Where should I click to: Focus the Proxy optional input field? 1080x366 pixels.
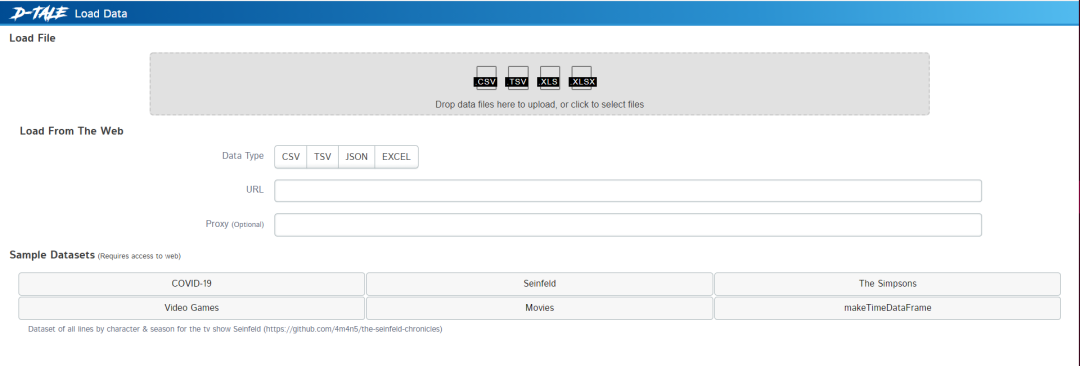pos(627,225)
